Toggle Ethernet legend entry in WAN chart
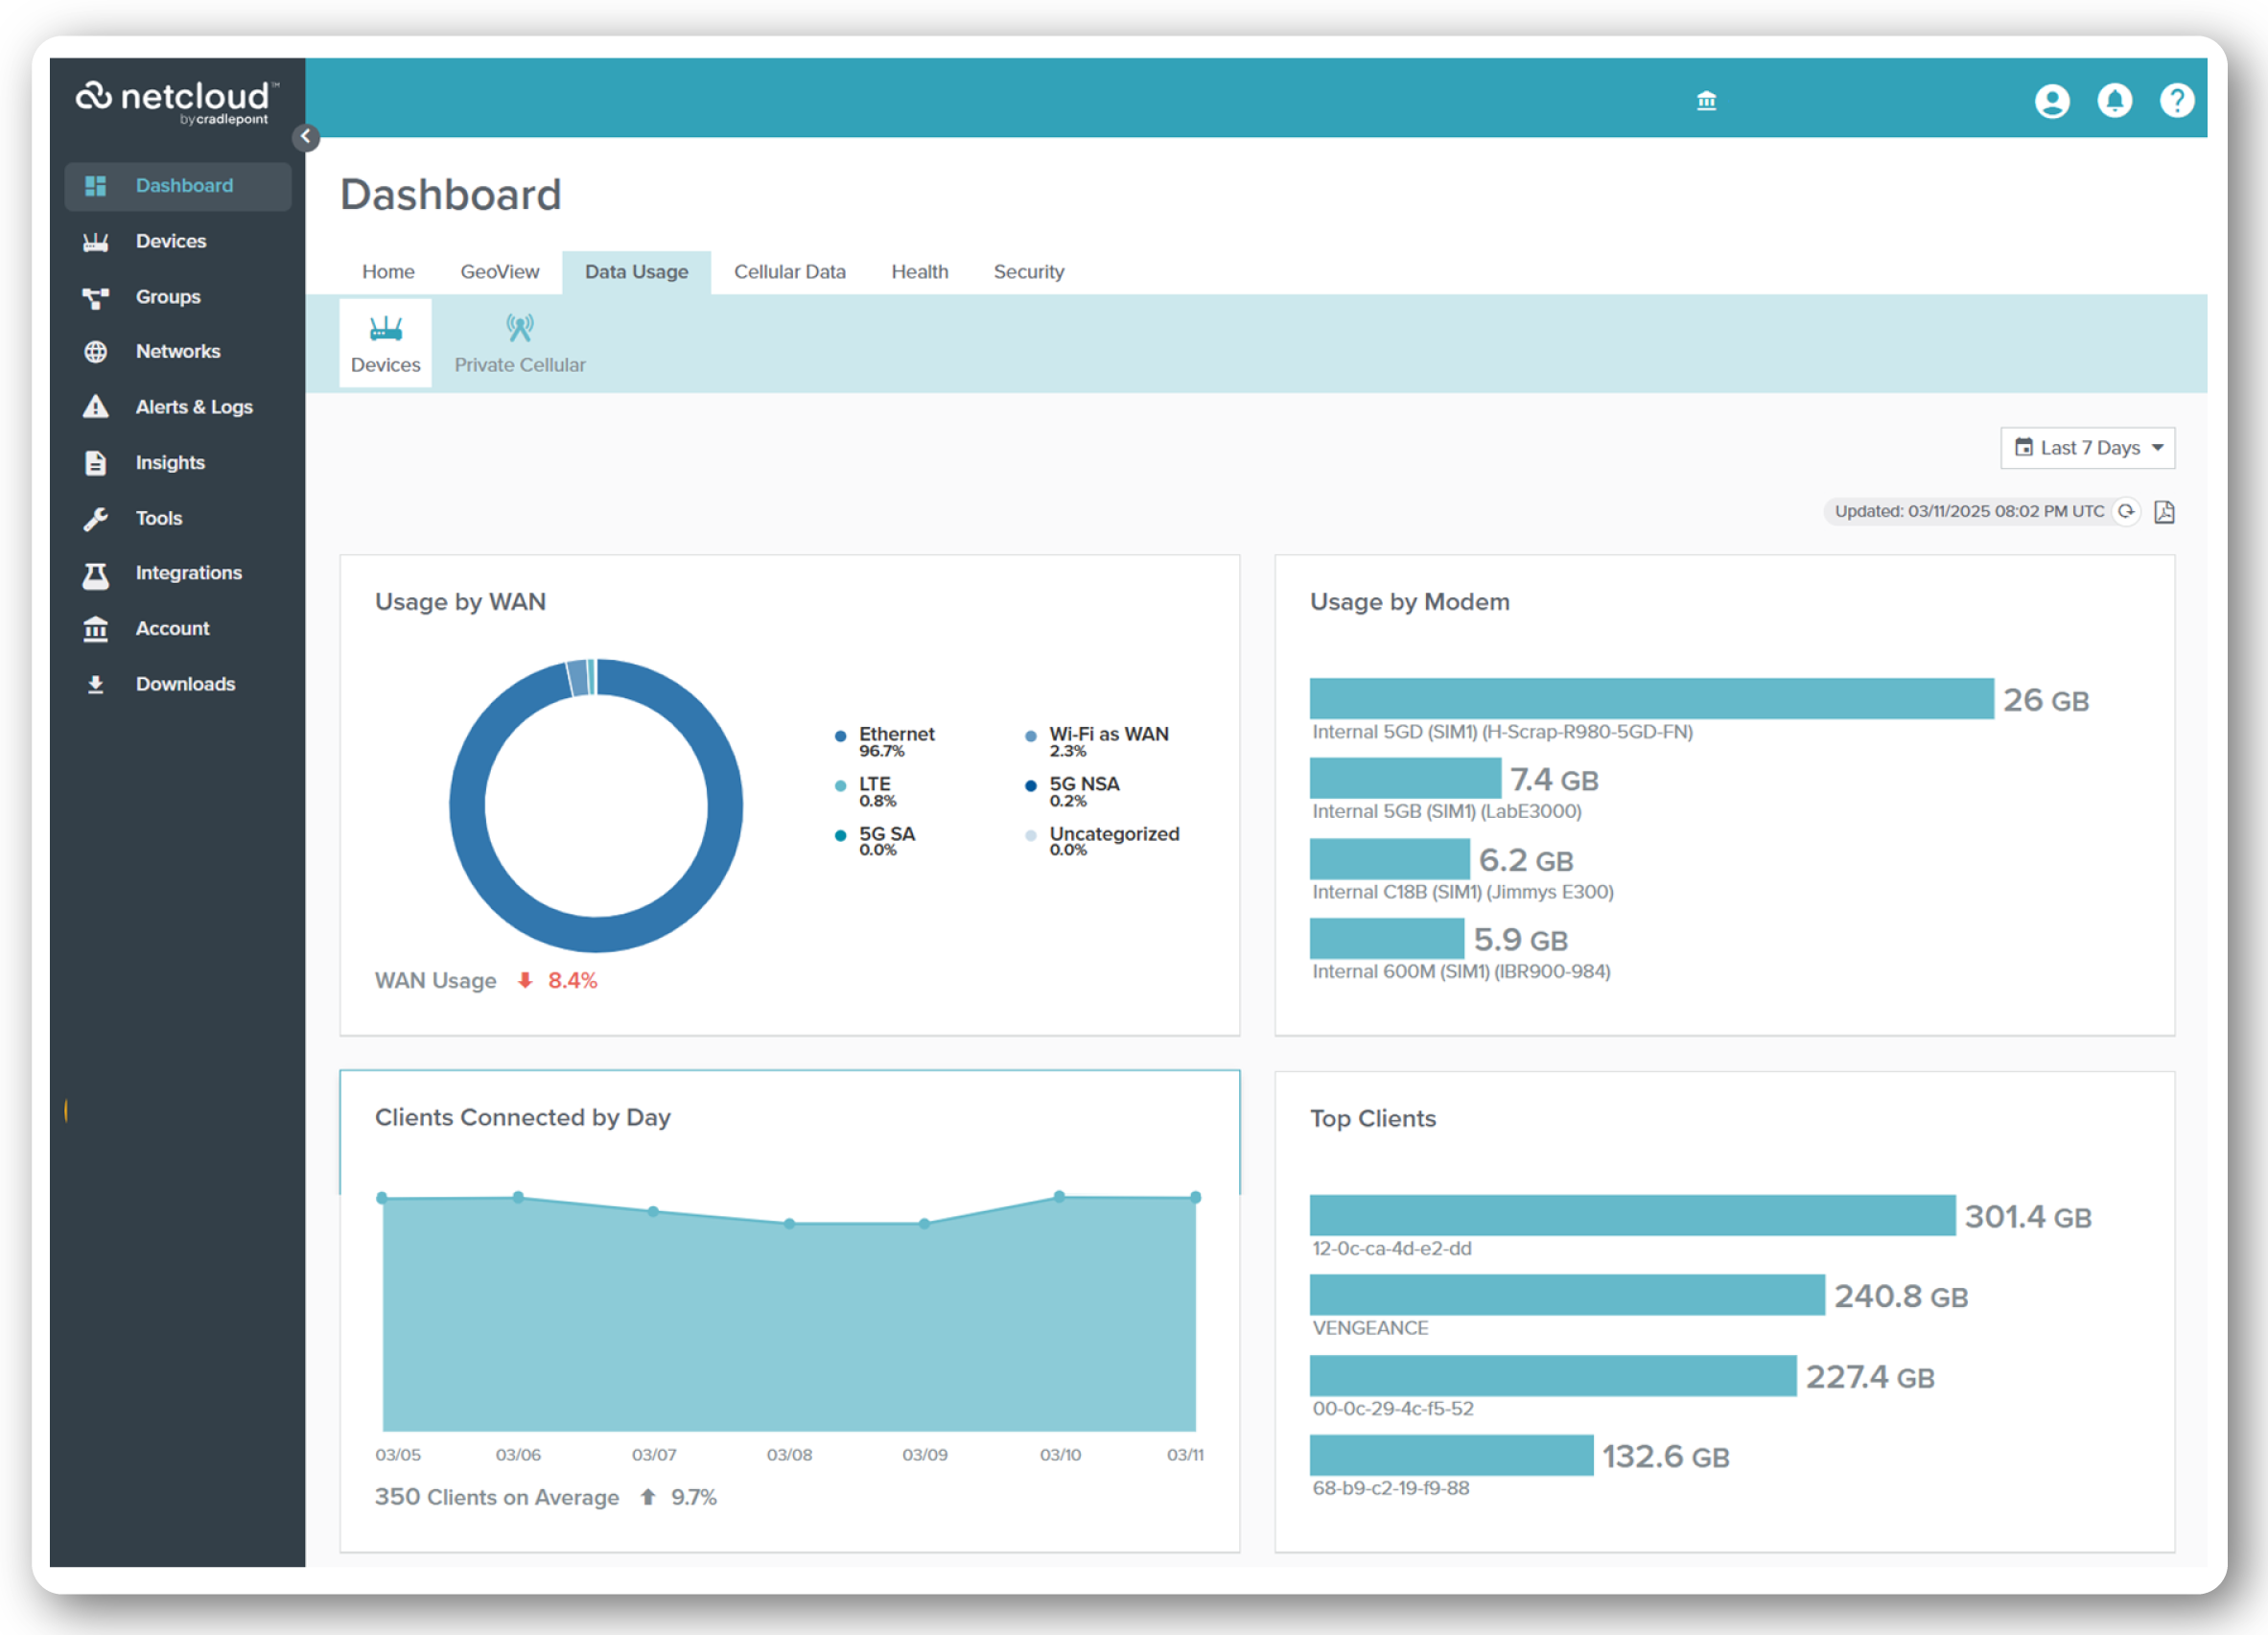The image size is (2268, 1635). pyautogui.click(x=895, y=735)
